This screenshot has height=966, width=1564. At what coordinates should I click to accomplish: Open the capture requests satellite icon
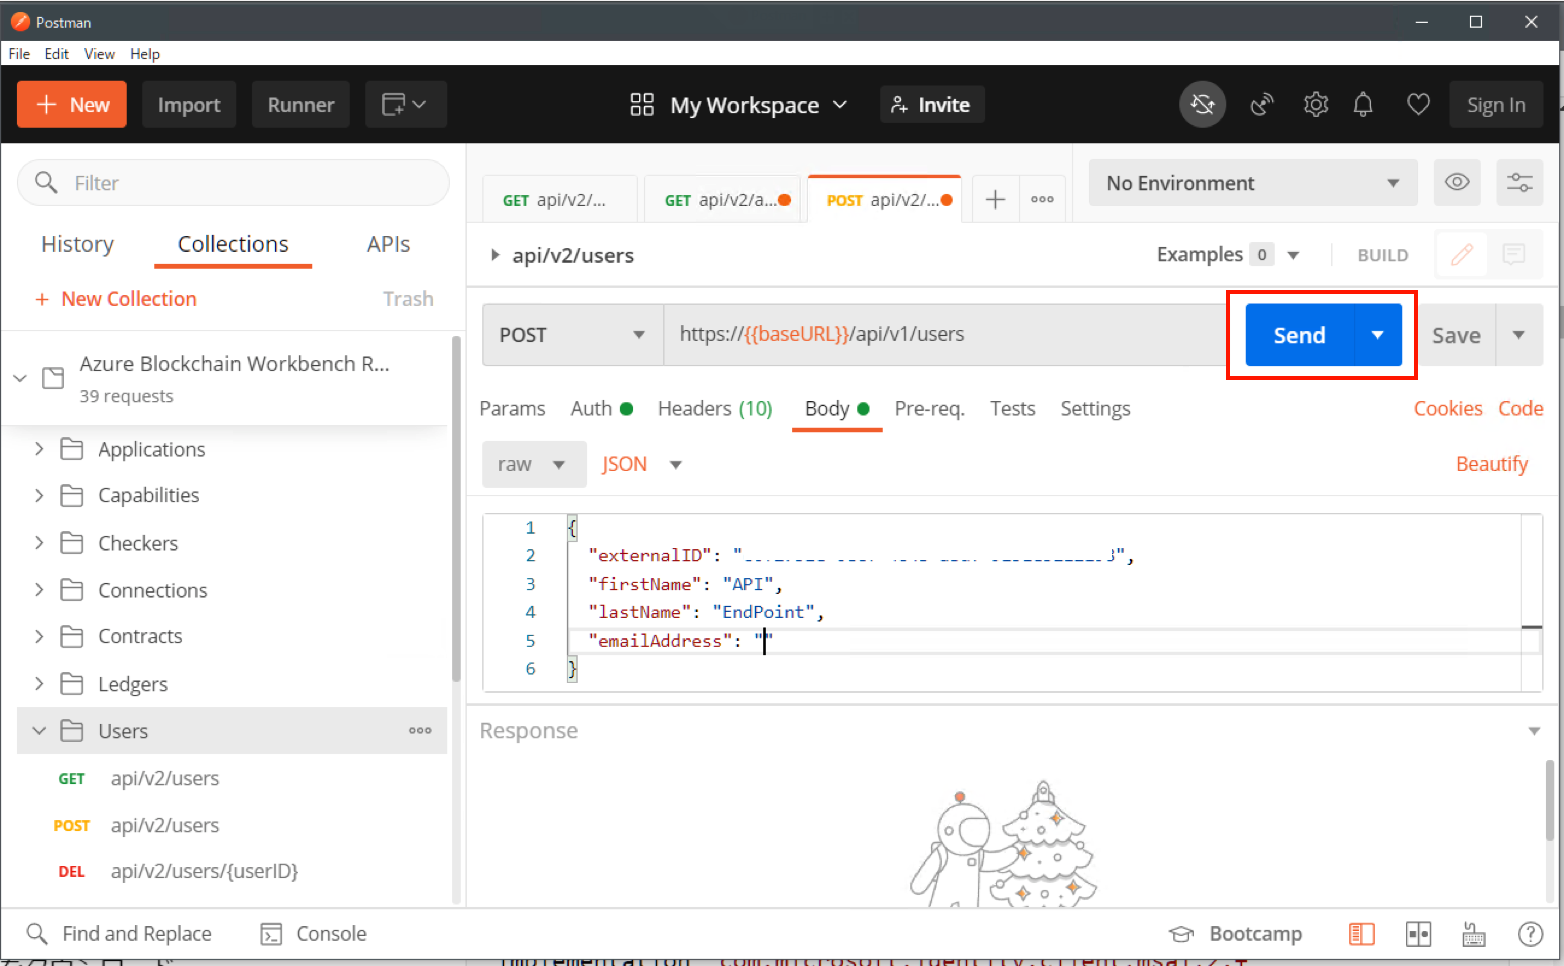[1262, 104]
